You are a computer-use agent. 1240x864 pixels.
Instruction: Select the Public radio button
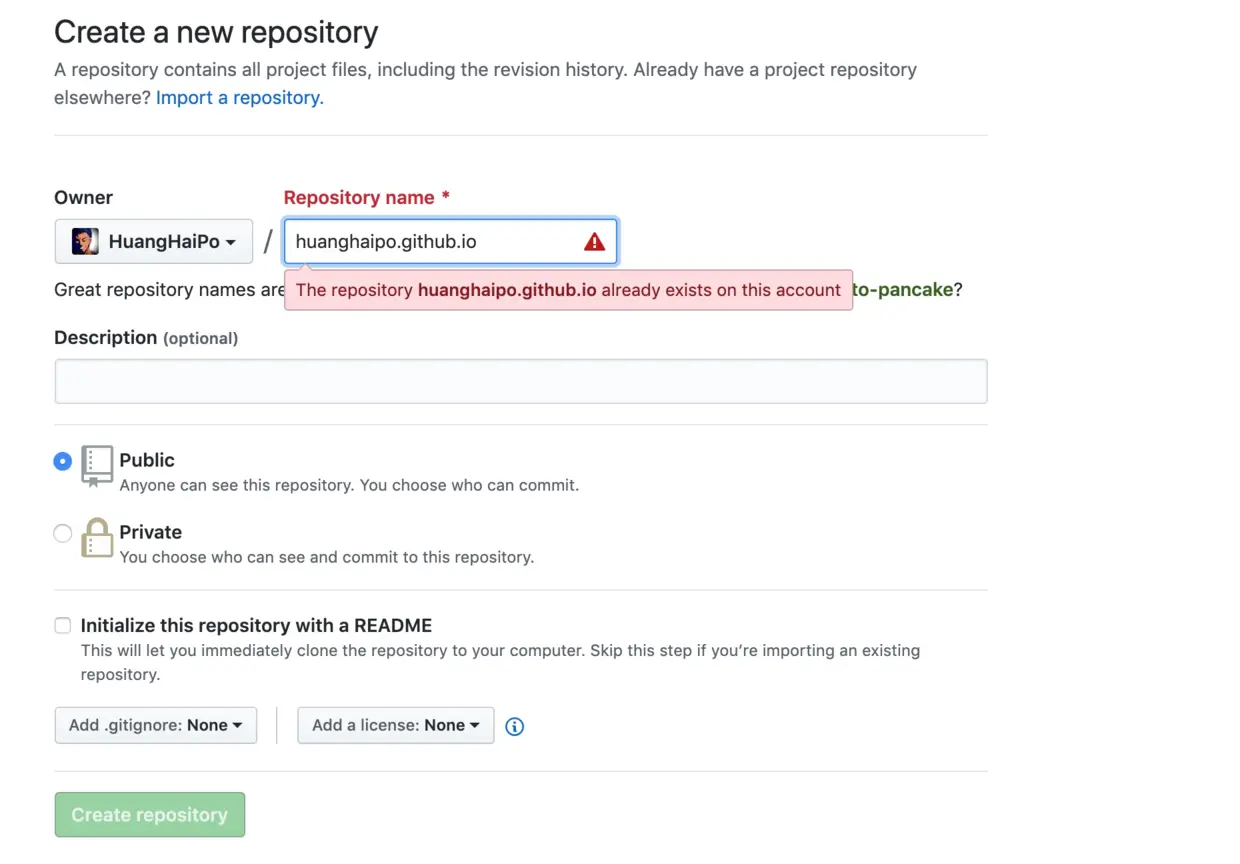pyautogui.click(x=63, y=461)
